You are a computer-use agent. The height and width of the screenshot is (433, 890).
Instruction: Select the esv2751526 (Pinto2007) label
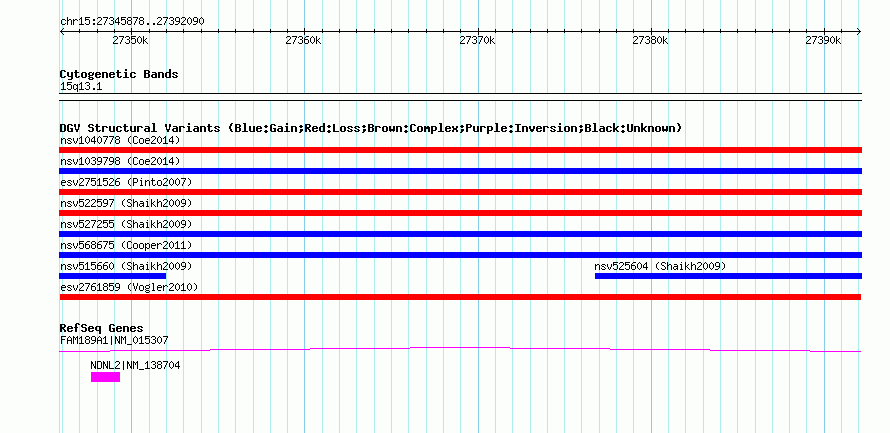pos(126,182)
